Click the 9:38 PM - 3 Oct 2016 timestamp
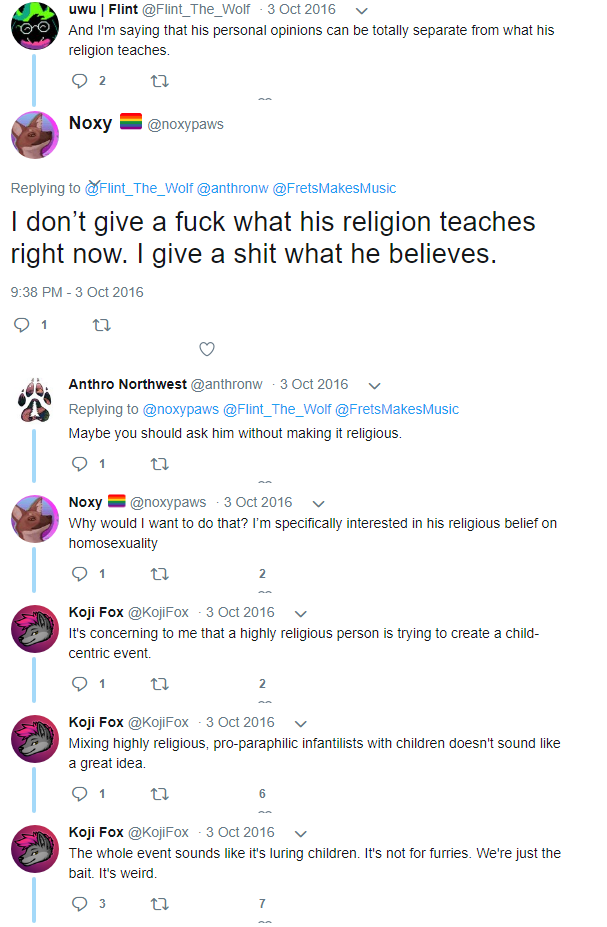Viewport: 607px width, 927px height. [x=77, y=292]
